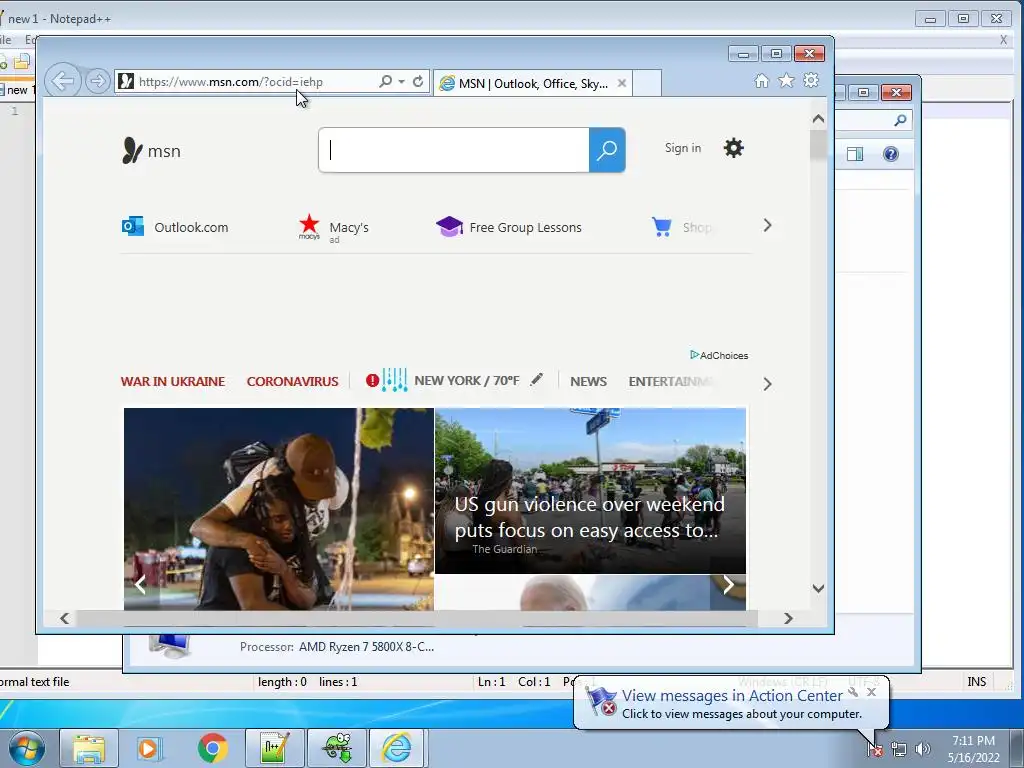The image size is (1024, 768).
Task: Open the Outlook.com shortcut
Action: click(175, 227)
